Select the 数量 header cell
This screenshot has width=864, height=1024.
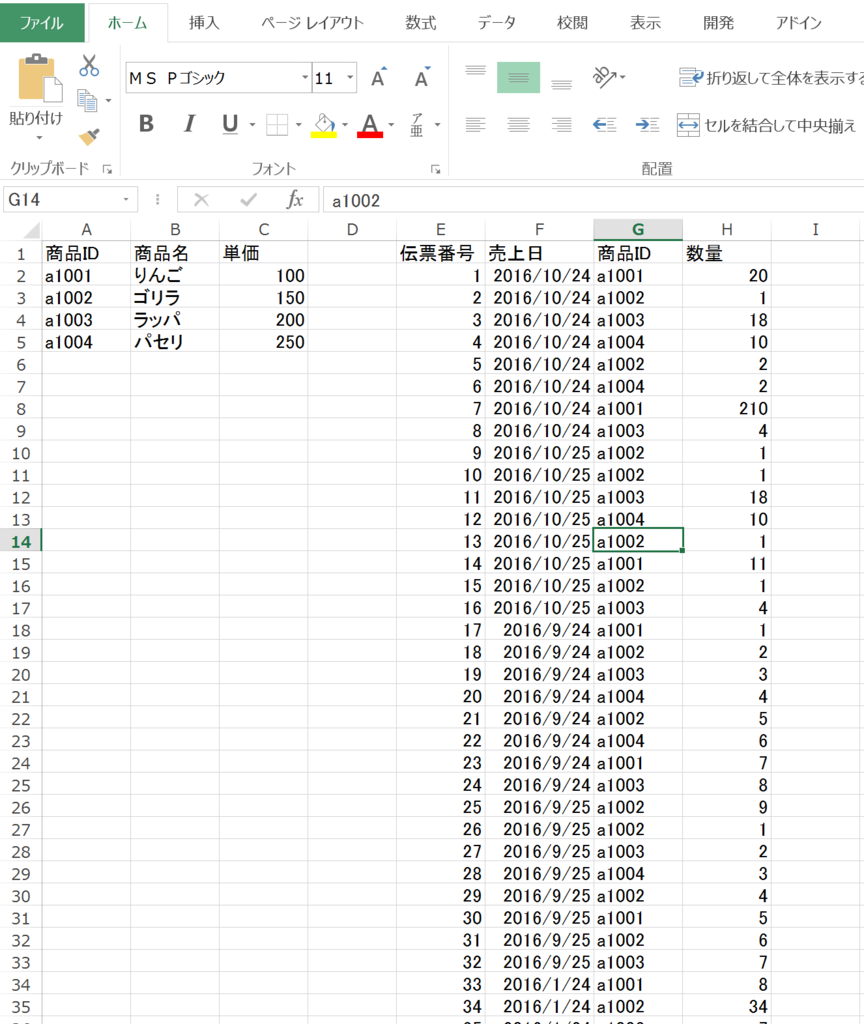click(727, 253)
